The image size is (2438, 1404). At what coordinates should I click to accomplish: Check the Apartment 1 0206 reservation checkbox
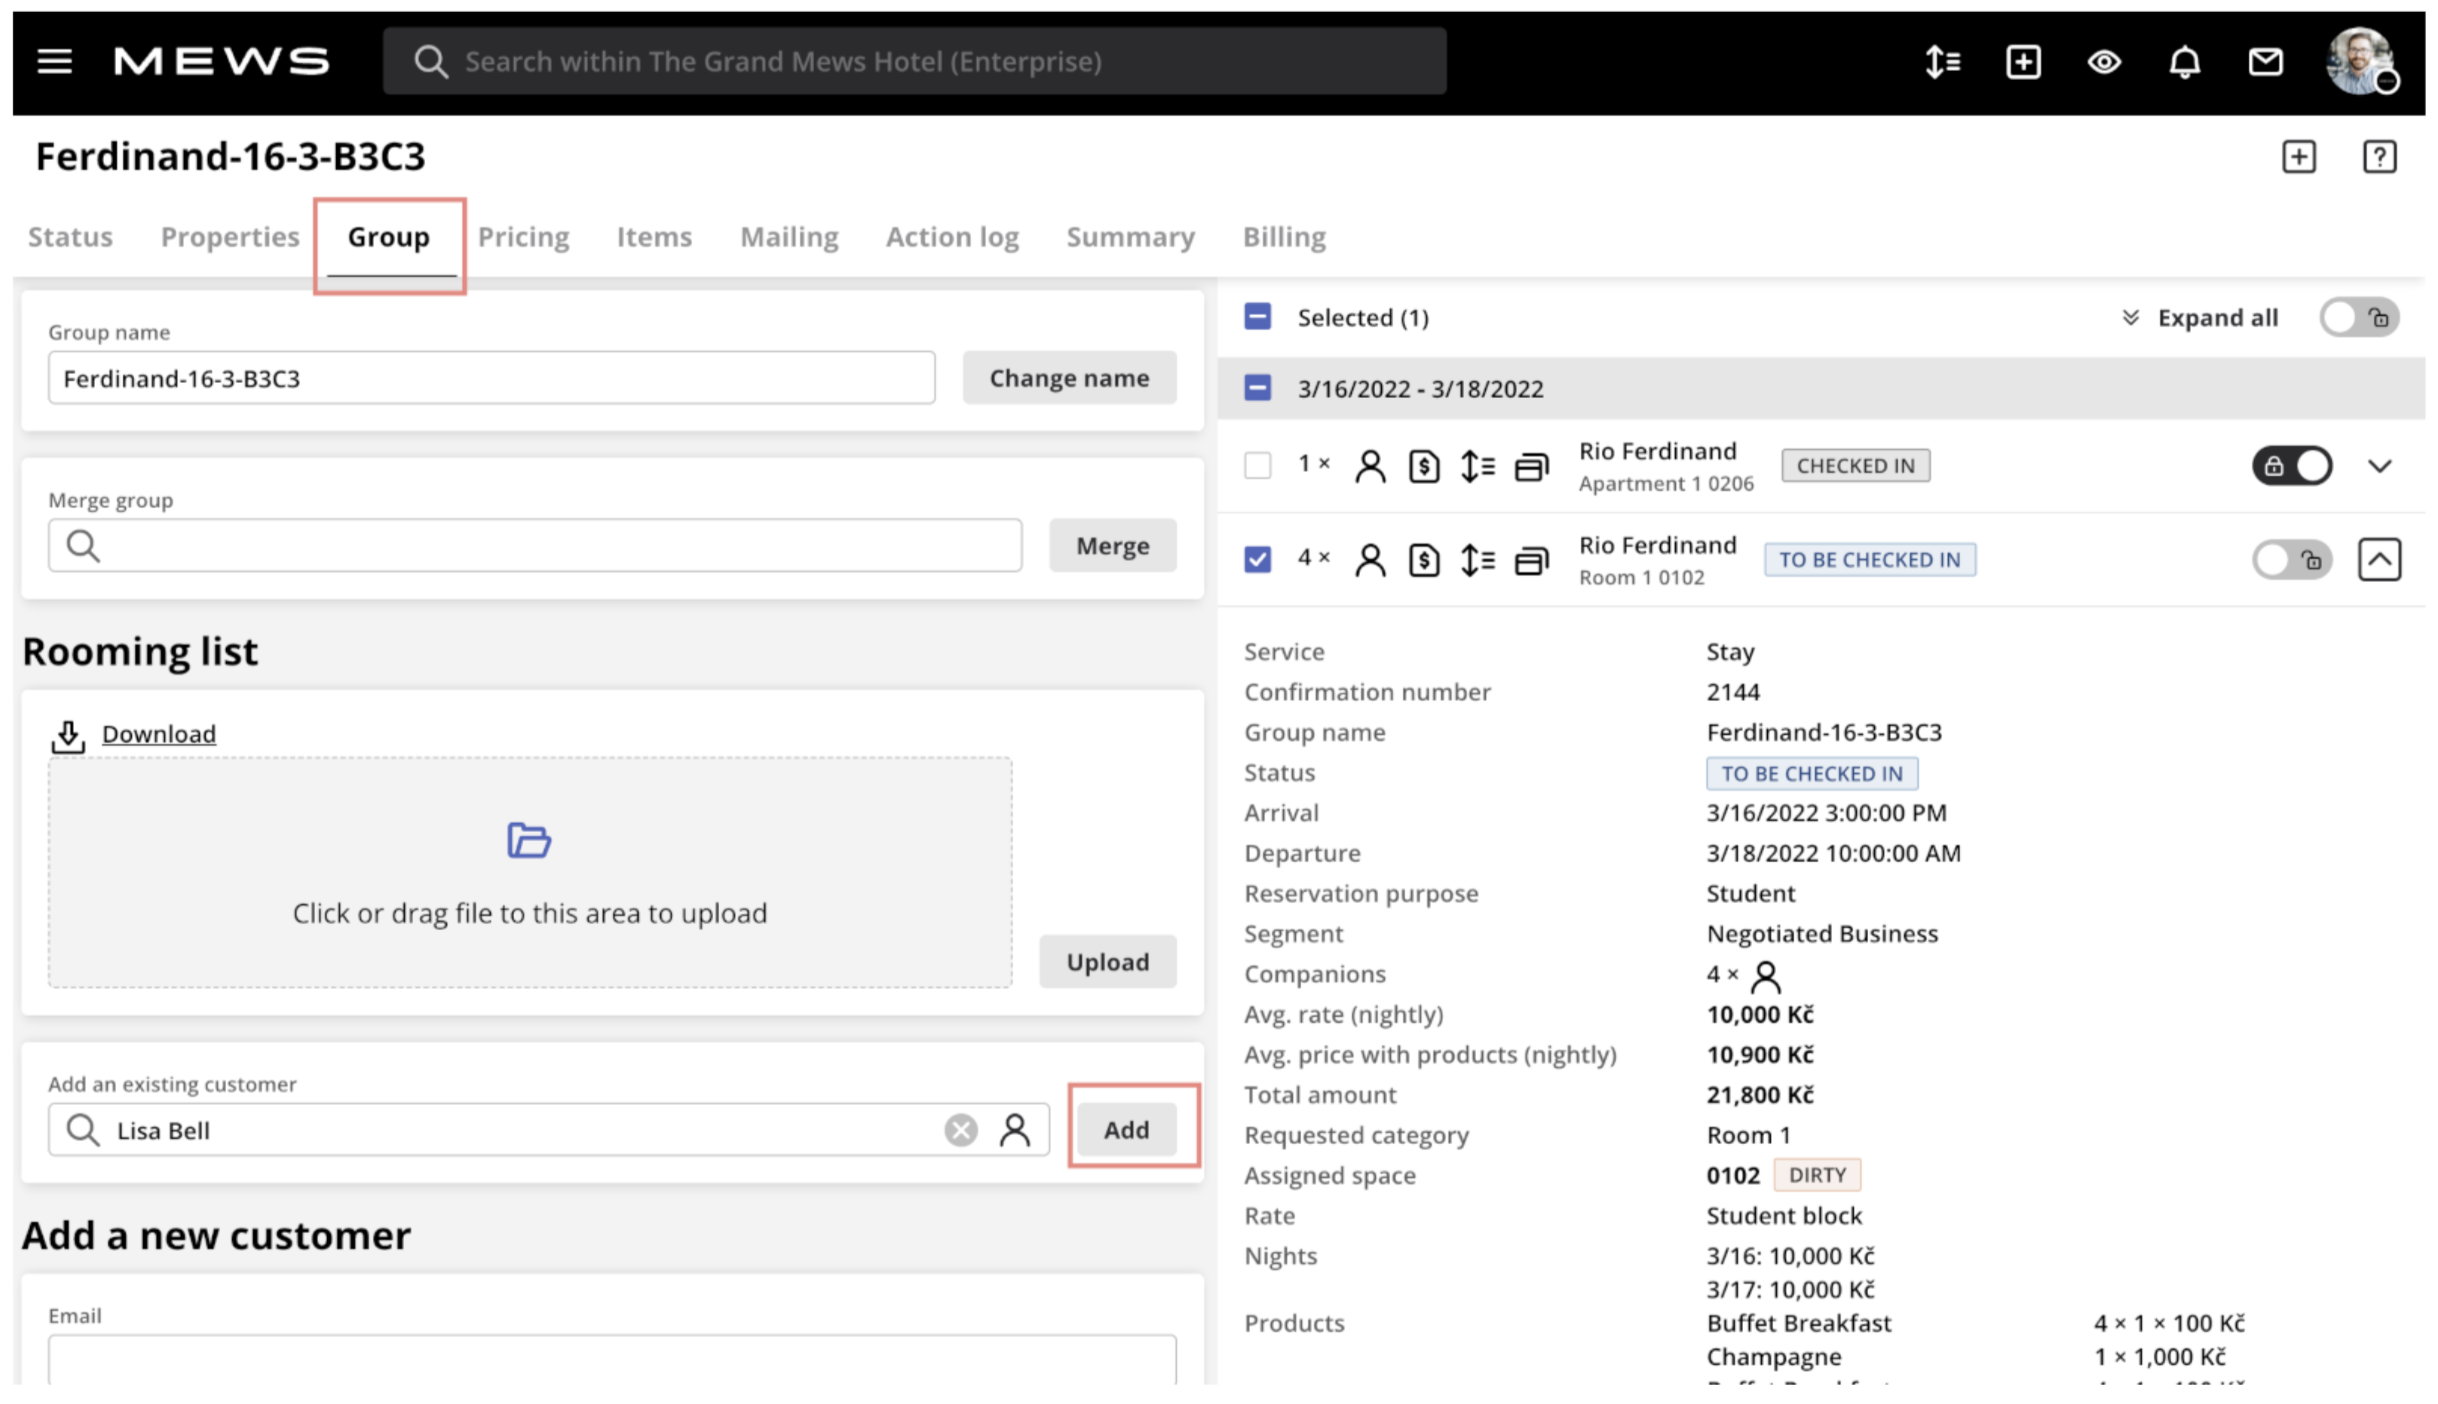tap(1257, 466)
